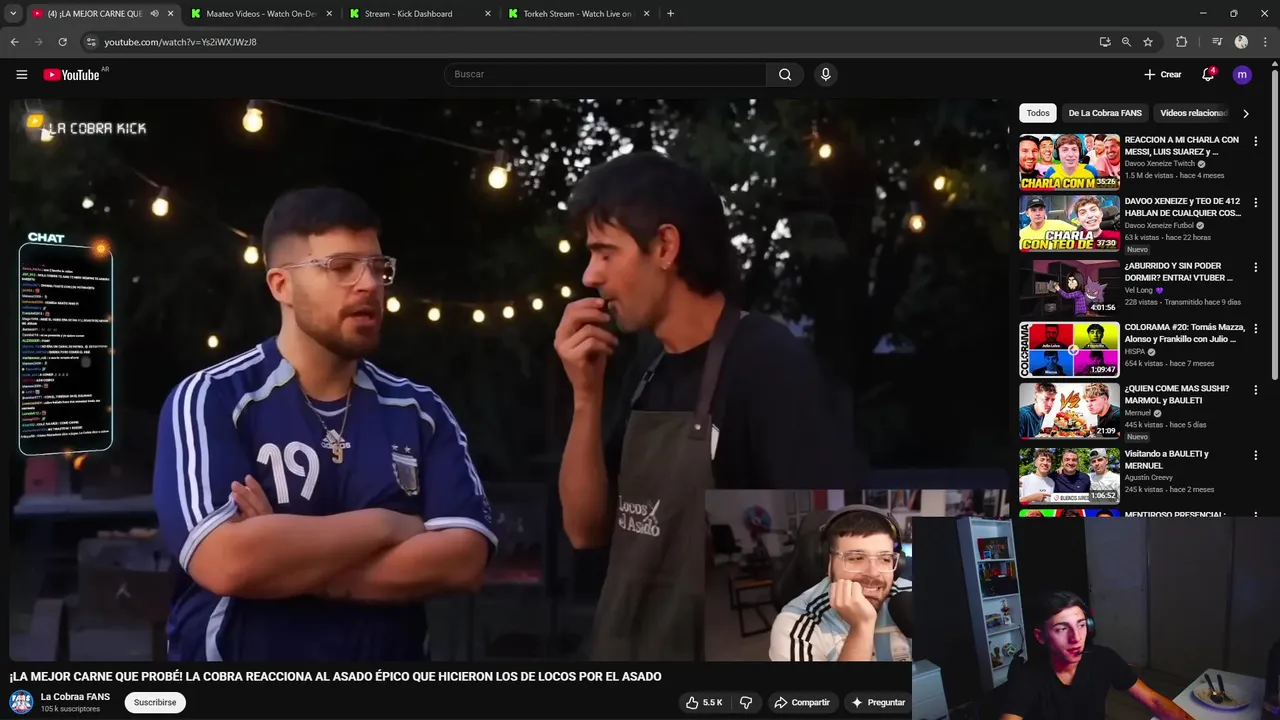This screenshot has width=1280, height=720.
Task: Open '¿QUIEN COME MAS SUSHI?' video title
Action: click(x=1177, y=394)
